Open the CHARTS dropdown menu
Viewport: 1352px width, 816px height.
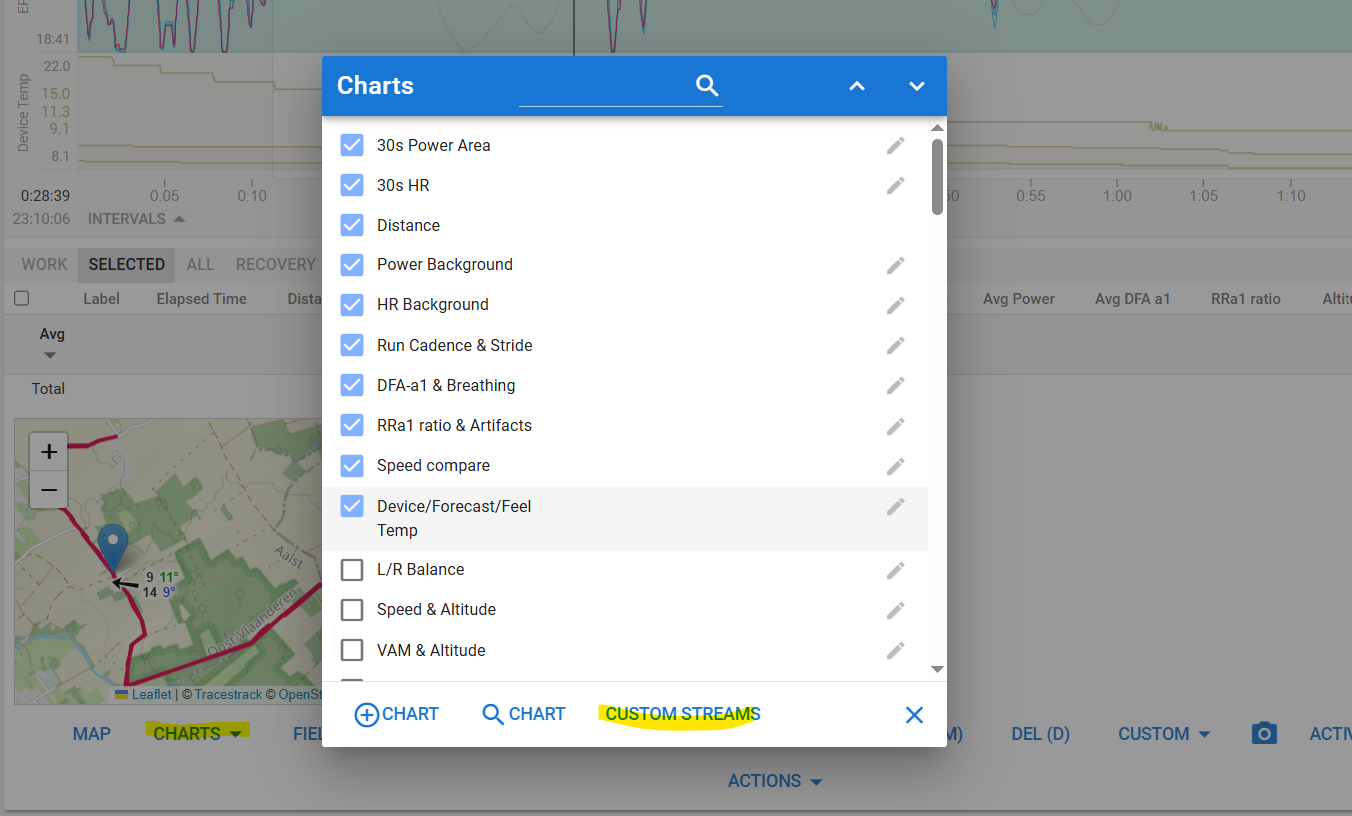(x=197, y=734)
